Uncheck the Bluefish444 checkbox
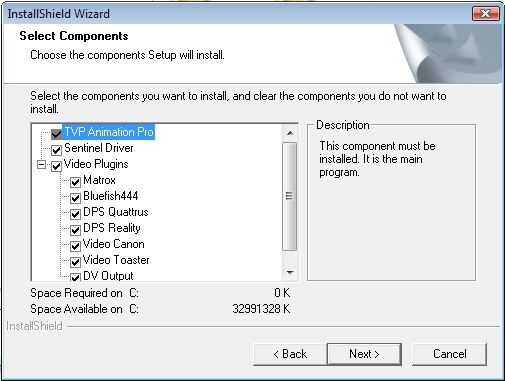Viewport: 505px width, 381px height. [75, 198]
